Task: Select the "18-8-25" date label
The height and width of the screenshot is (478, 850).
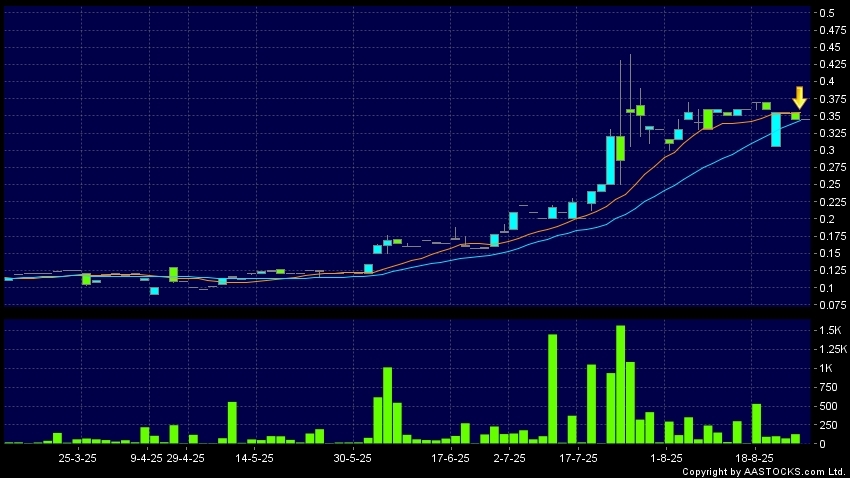Action: pyautogui.click(x=755, y=458)
